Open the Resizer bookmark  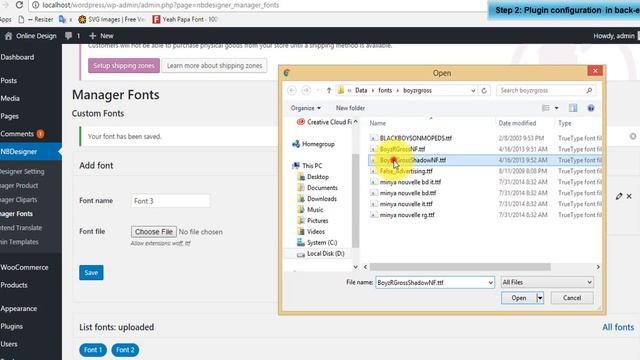pos(36,19)
